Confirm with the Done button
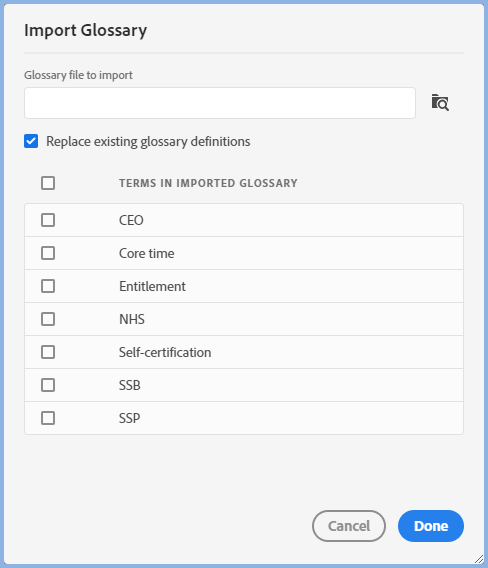Screen dimensions: 488x568 tap(431, 526)
